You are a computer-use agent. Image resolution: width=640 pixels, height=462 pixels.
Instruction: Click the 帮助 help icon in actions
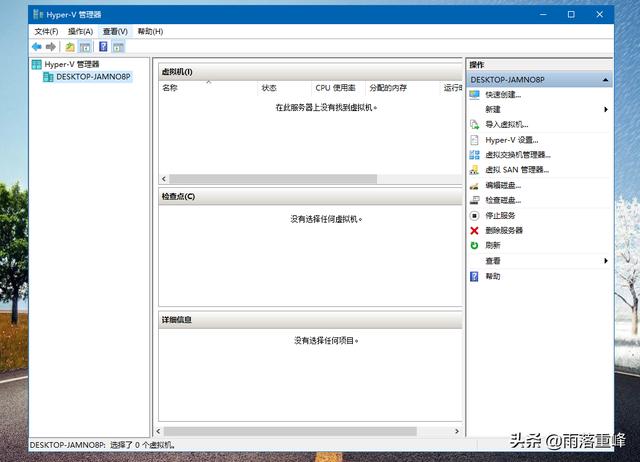(474, 276)
